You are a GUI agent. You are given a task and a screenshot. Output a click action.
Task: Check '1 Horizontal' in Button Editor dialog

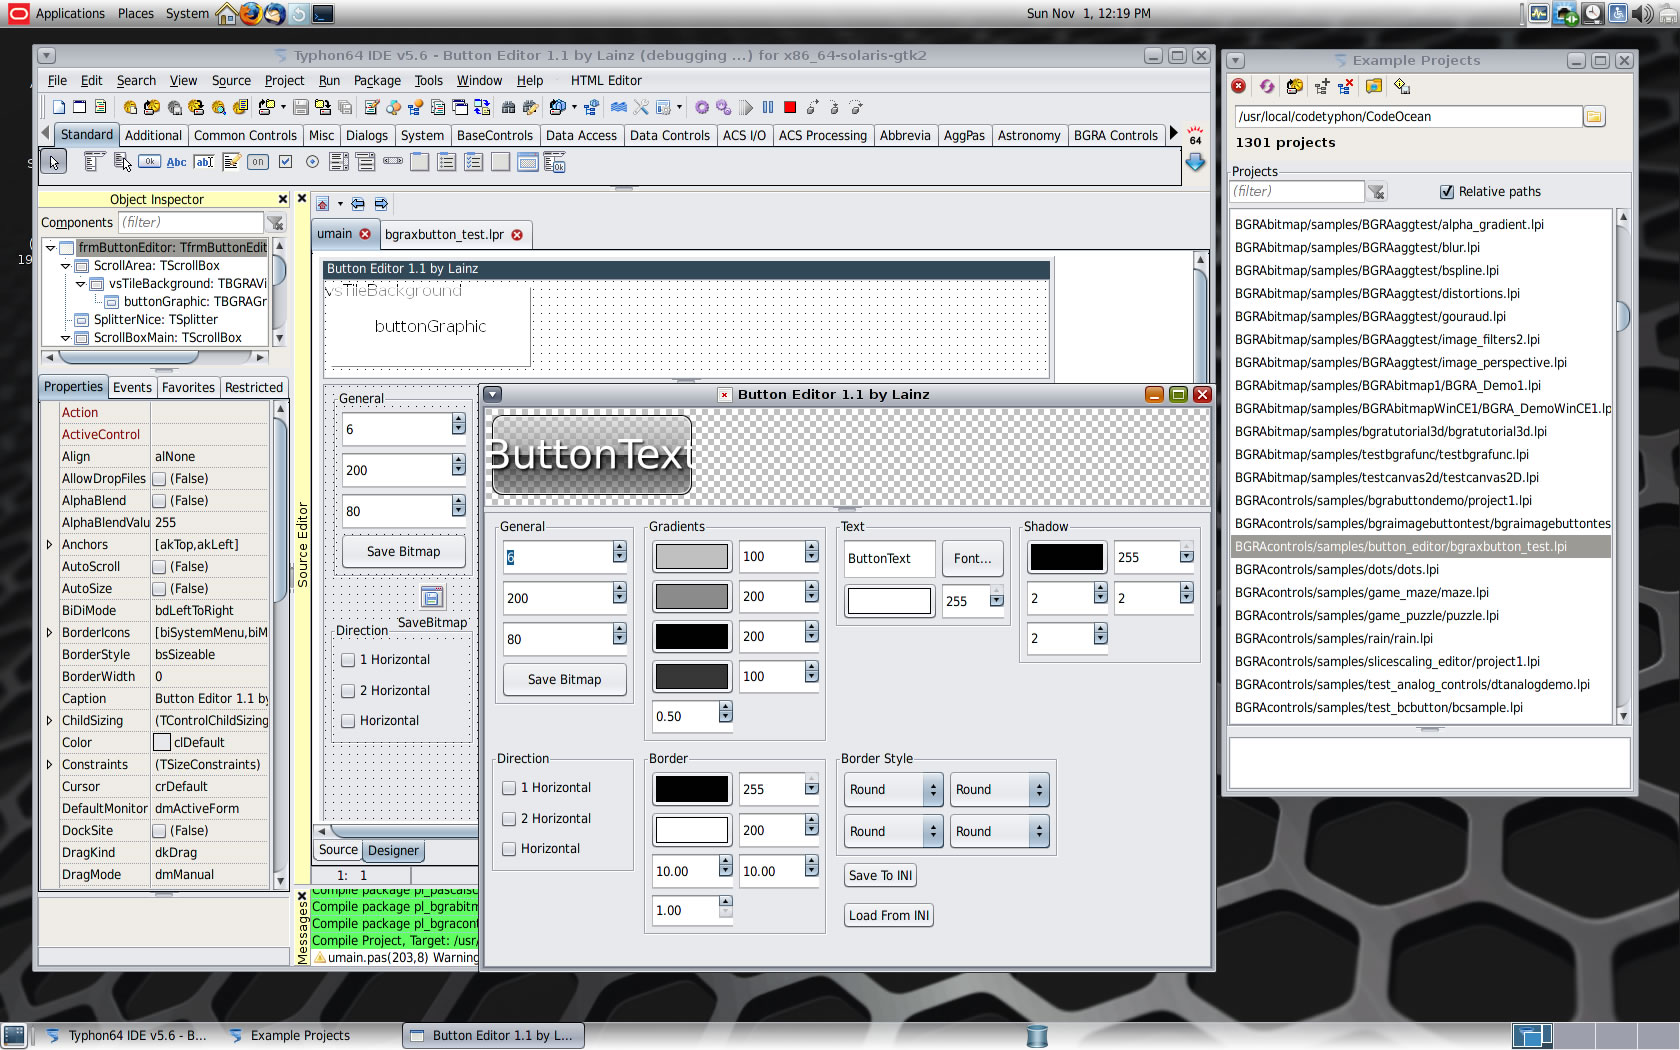coord(509,788)
